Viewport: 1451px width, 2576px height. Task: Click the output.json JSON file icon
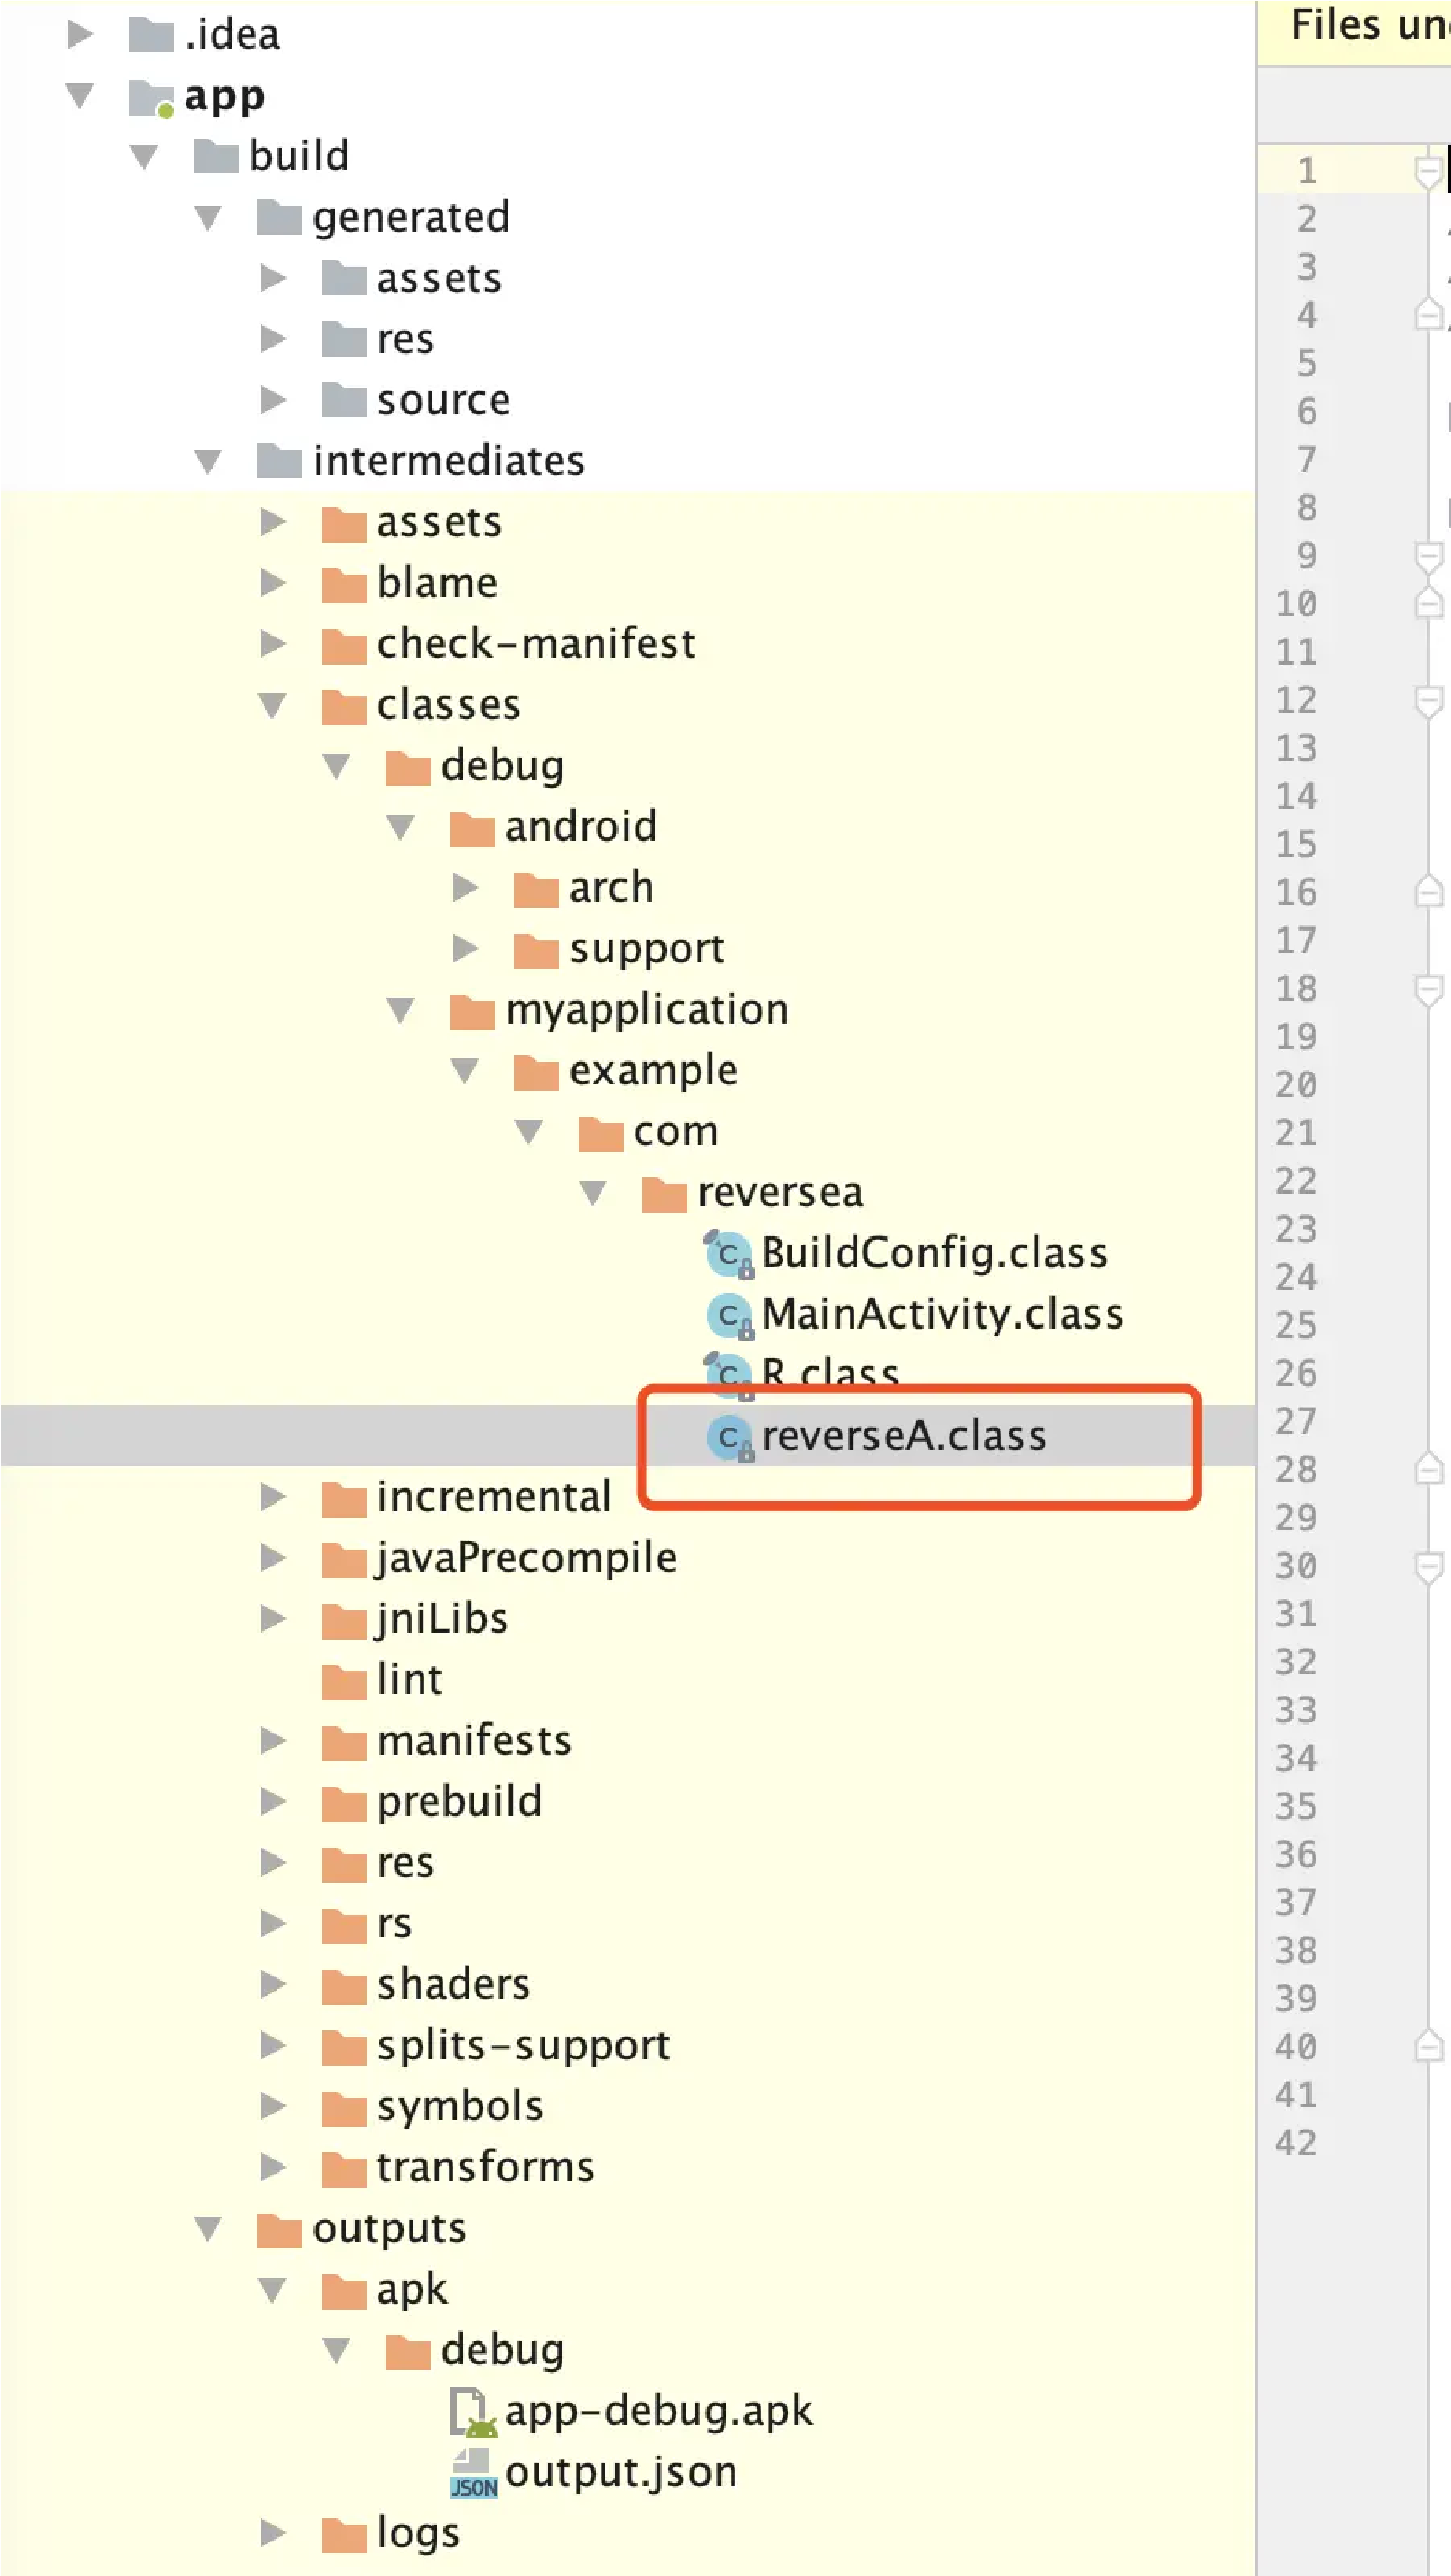tap(472, 2472)
